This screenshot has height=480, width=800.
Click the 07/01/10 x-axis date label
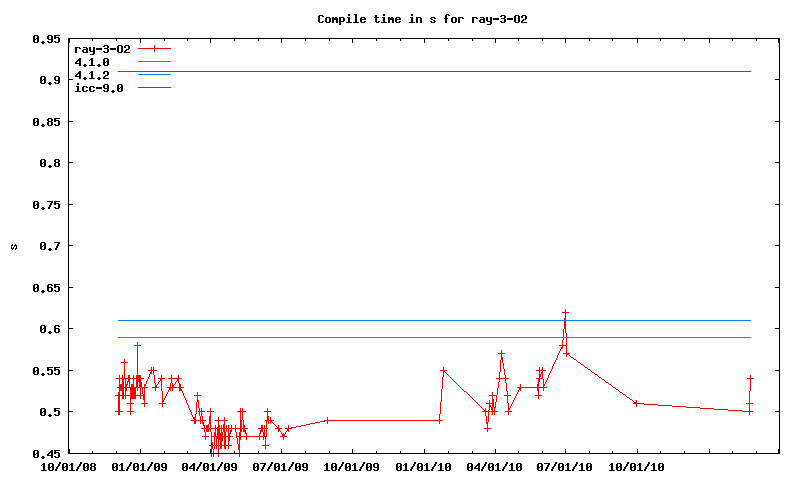click(x=566, y=466)
